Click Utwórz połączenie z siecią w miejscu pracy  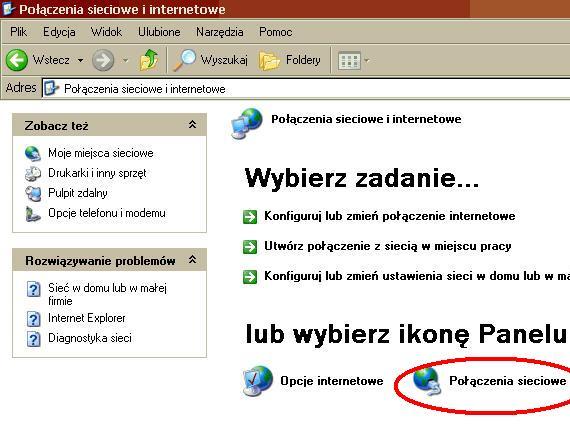(x=388, y=246)
